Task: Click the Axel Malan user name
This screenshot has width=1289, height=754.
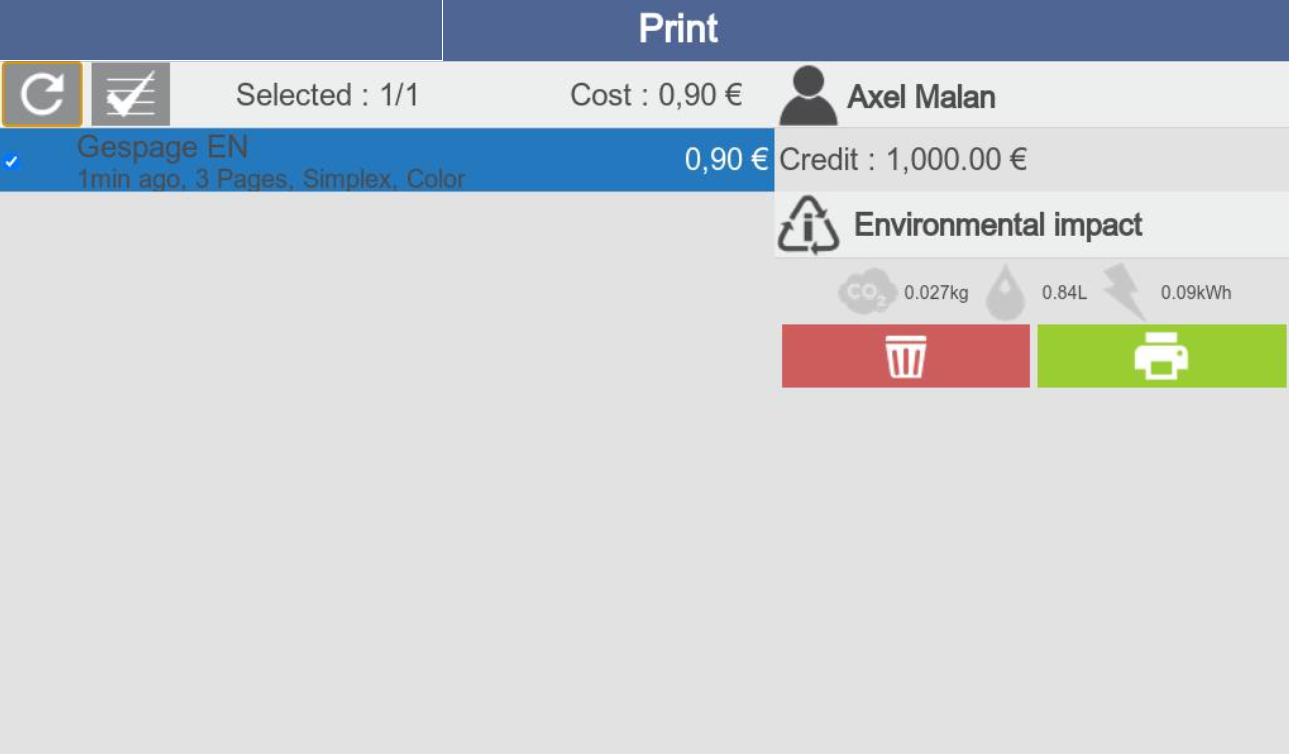Action: click(x=921, y=97)
